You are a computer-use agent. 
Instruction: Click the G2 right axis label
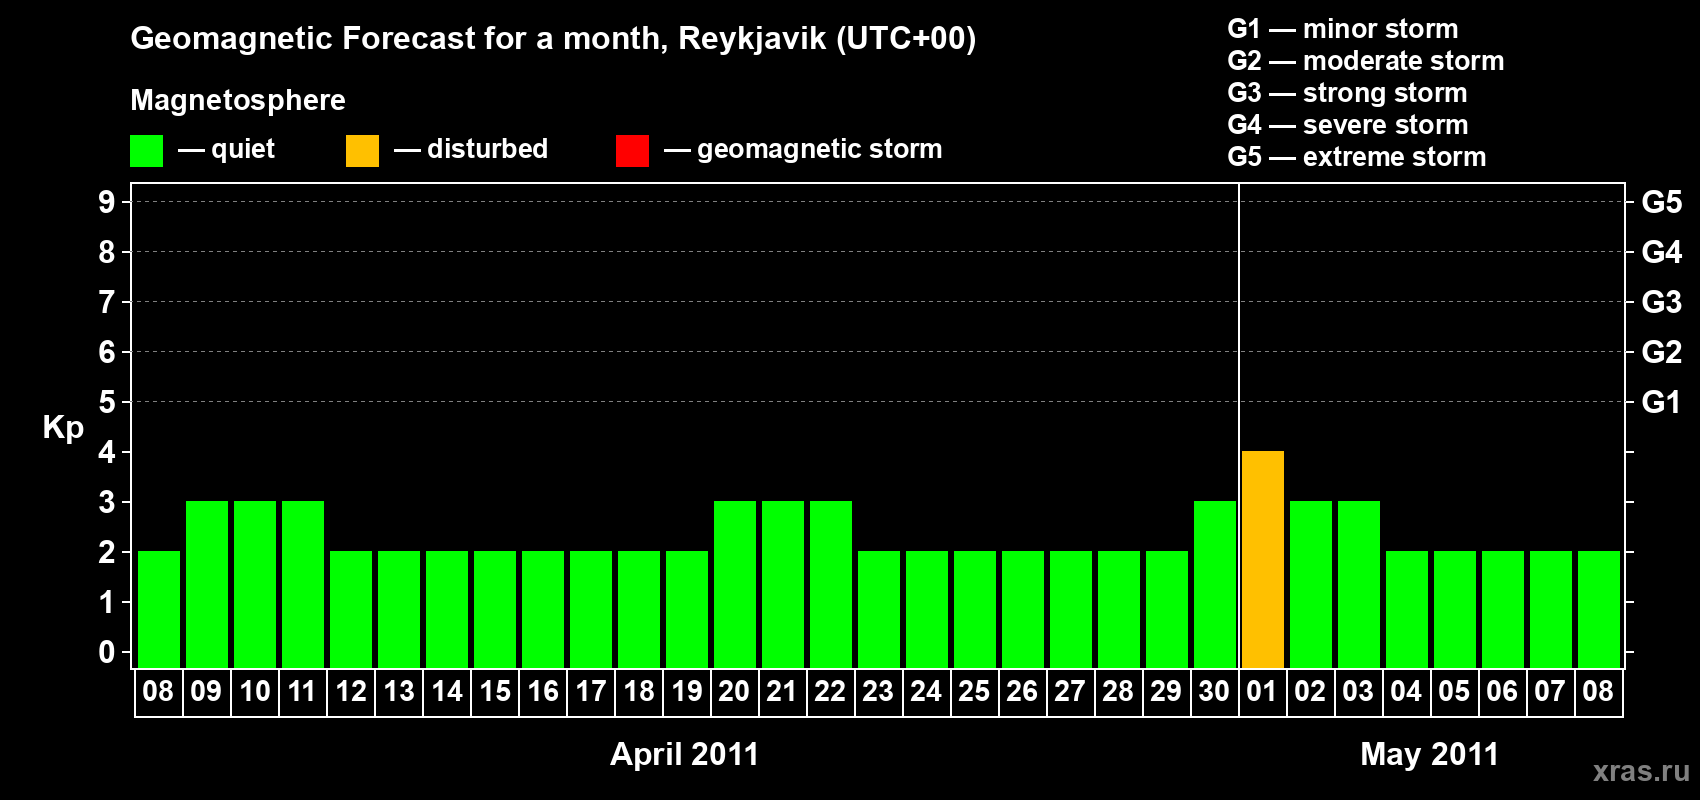click(1662, 352)
